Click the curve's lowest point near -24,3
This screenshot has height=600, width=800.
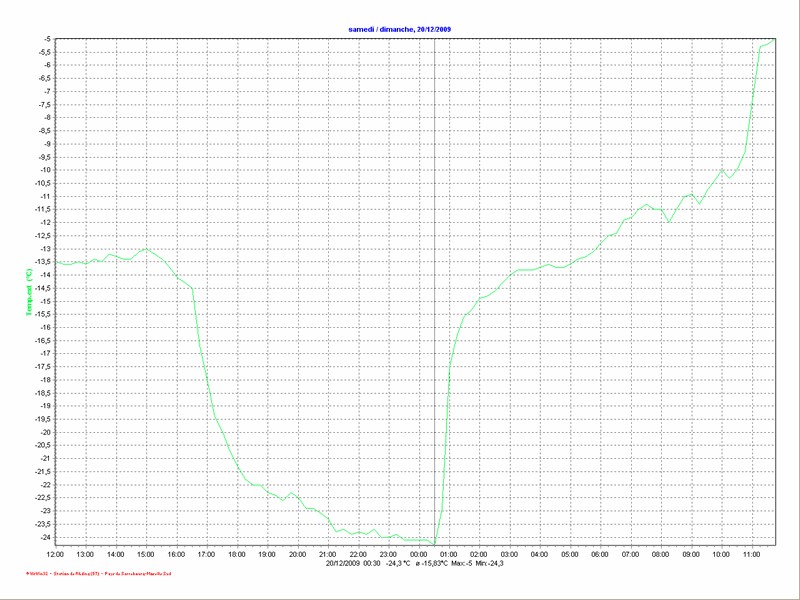click(434, 544)
